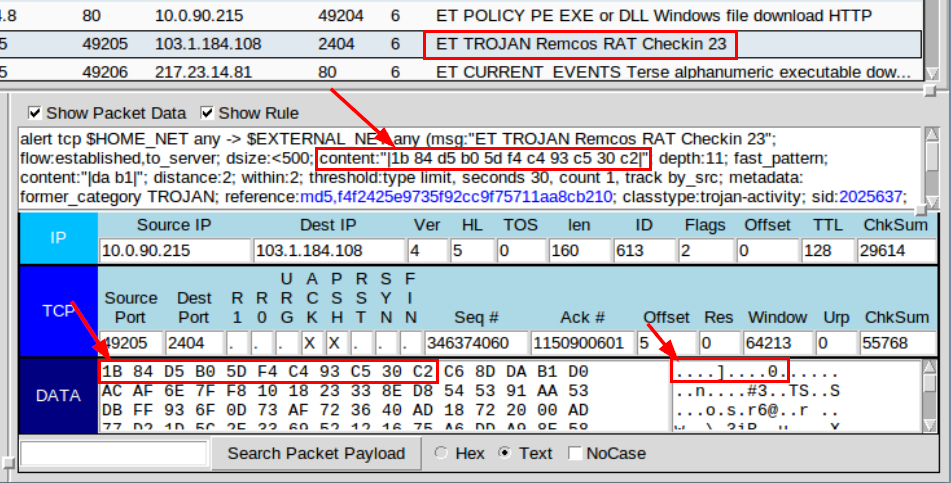Select the ET CURRENT_EVENTS Terse alphanumeric row
This screenshot has width=951, height=483.
(461, 72)
